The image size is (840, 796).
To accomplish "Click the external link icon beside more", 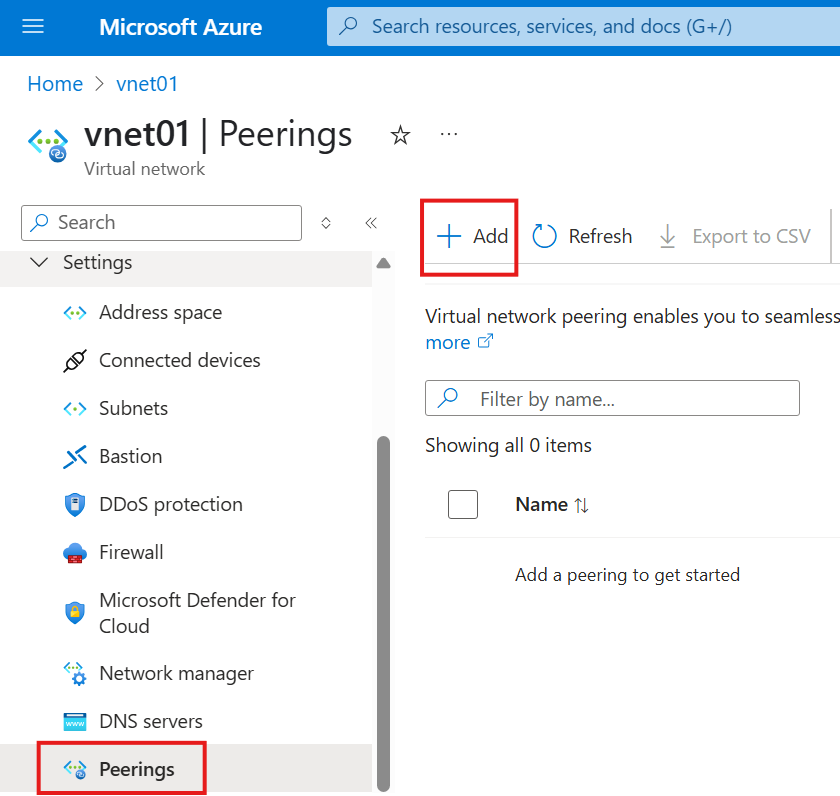I will pos(485,341).
